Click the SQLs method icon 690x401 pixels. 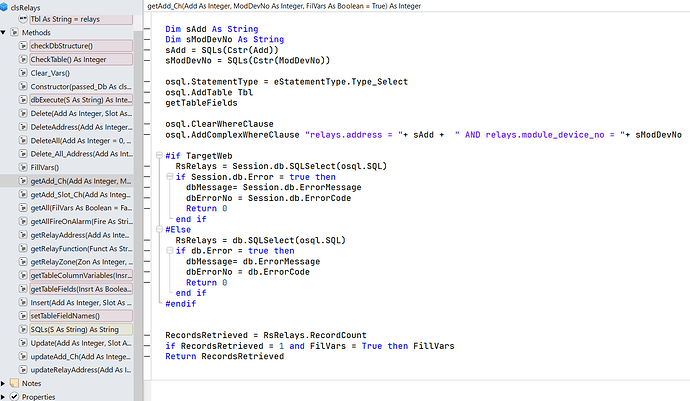[x=23, y=329]
